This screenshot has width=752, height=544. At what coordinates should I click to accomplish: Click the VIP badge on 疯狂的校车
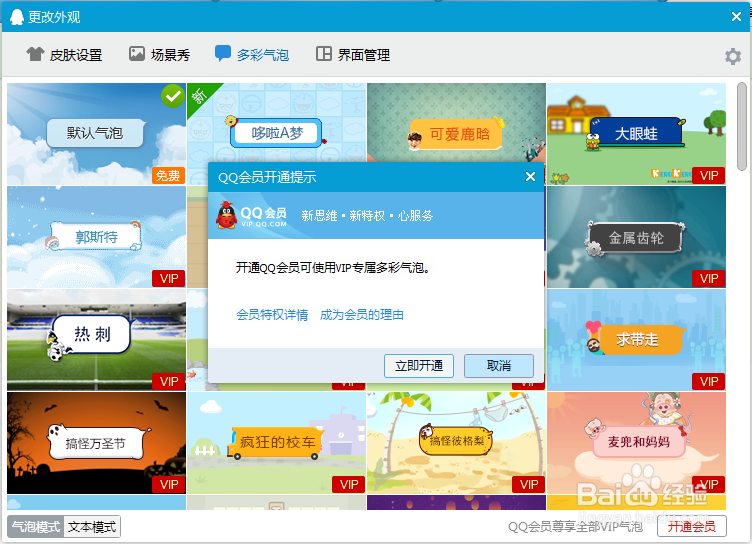(349, 485)
